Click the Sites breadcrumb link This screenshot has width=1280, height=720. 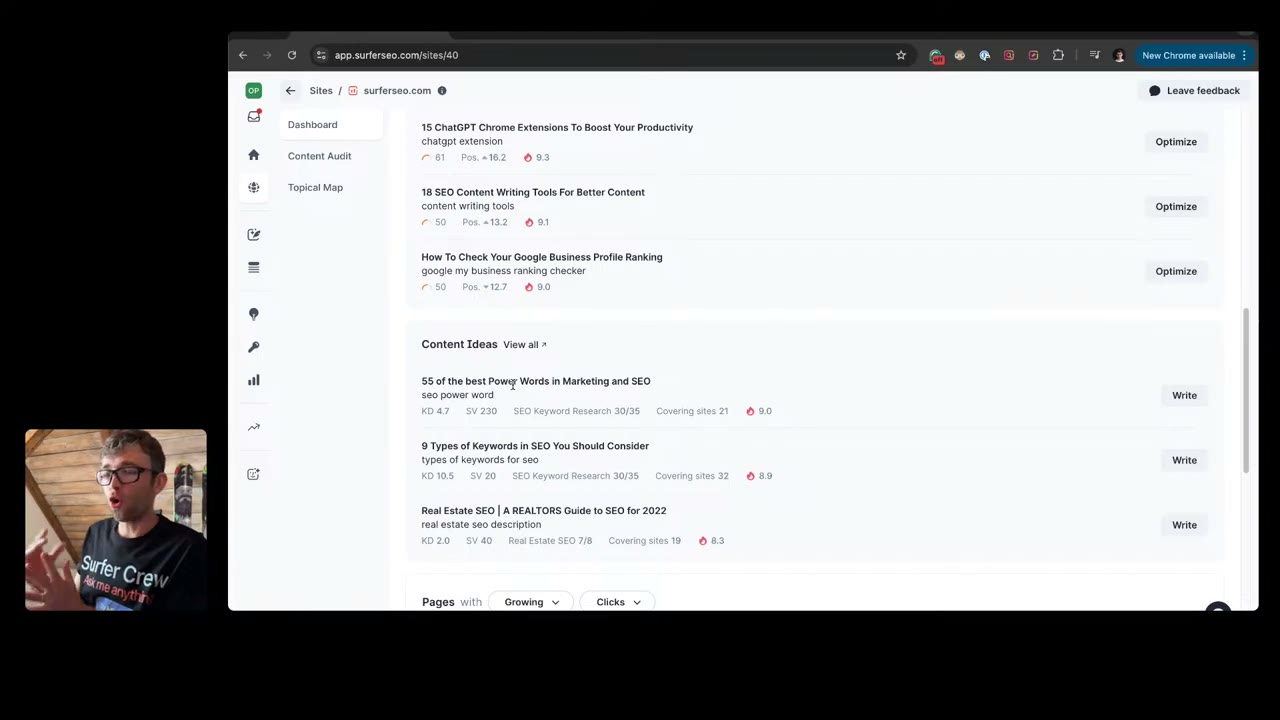(321, 91)
